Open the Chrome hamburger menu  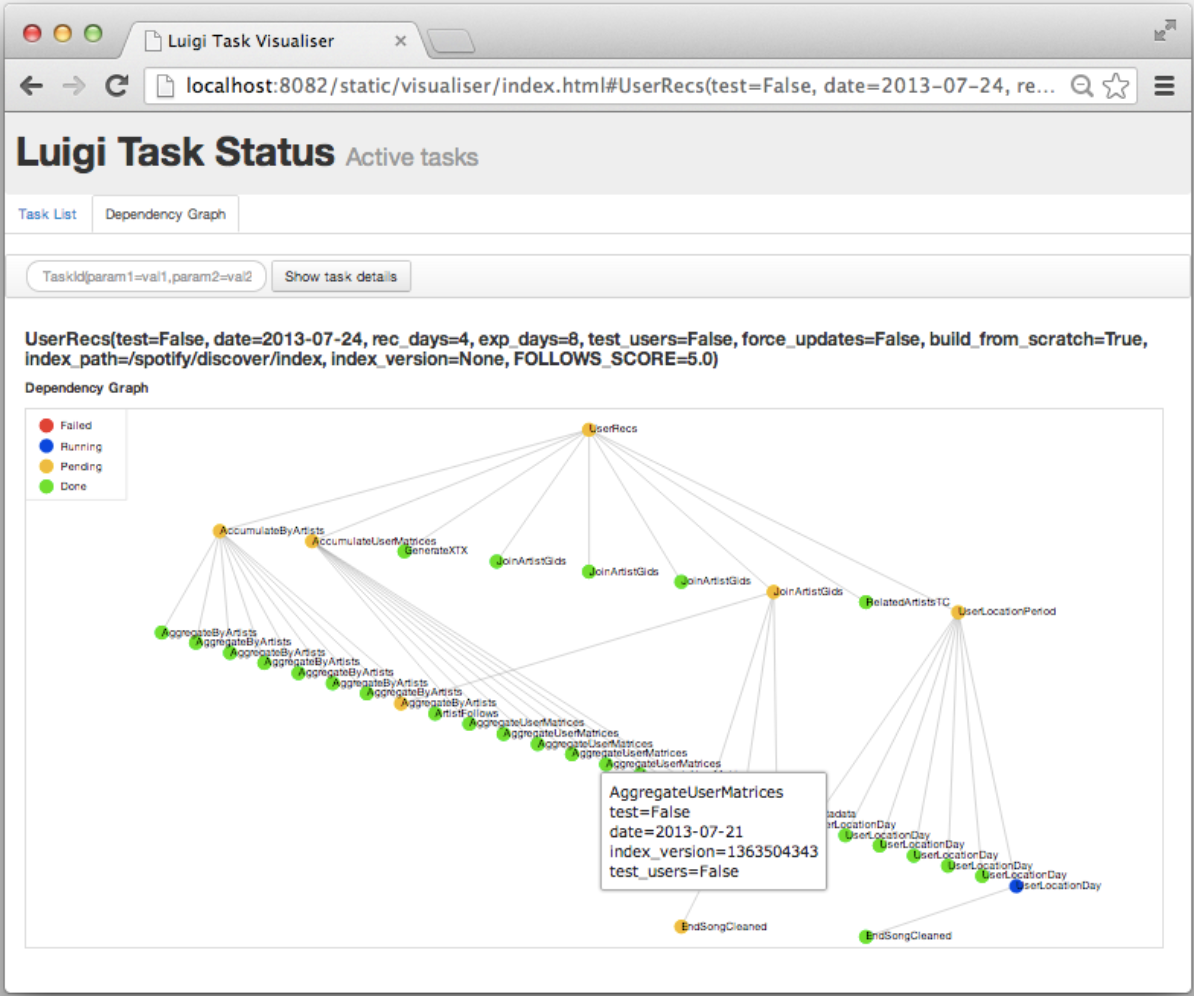[1164, 86]
